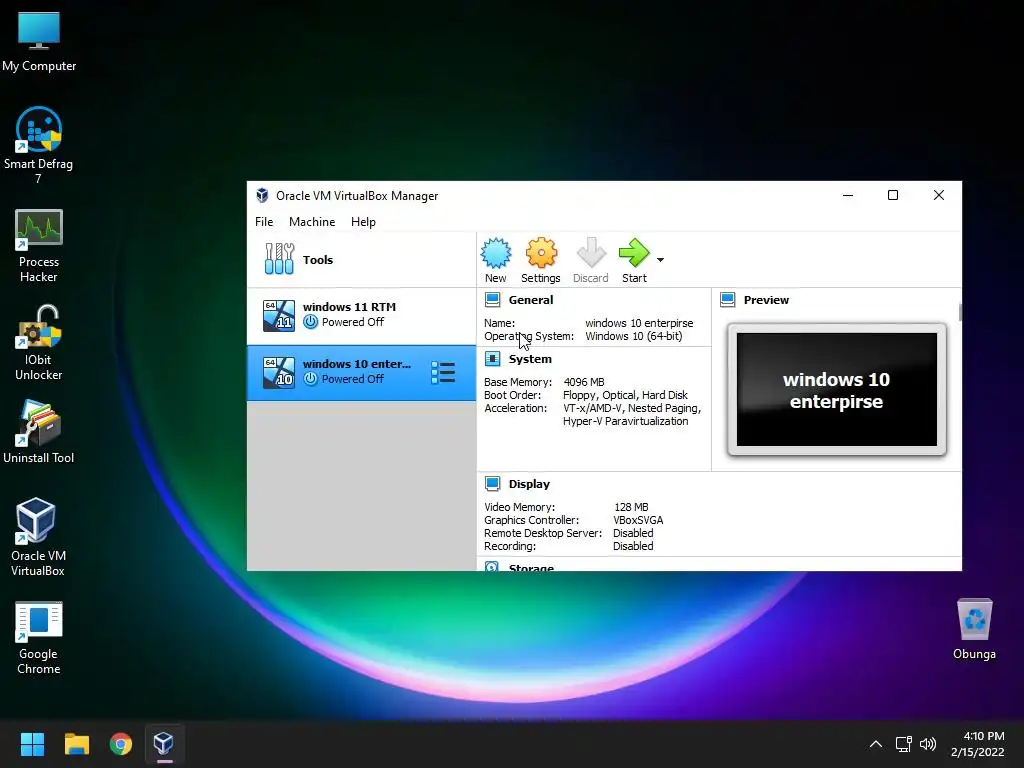The height and width of the screenshot is (768, 1024).
Task: Select the Uninstall Tool desktop icon
Action: pyautogui.click(x=39, y=432)
